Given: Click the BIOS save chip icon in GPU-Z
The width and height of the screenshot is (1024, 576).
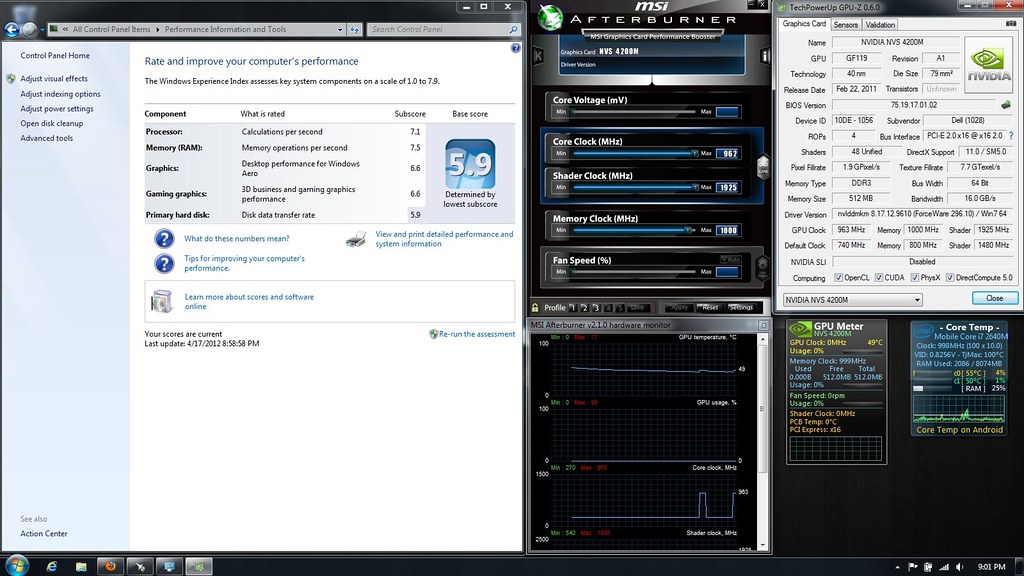Looking at the screenshot, I should click(1006, 104).
